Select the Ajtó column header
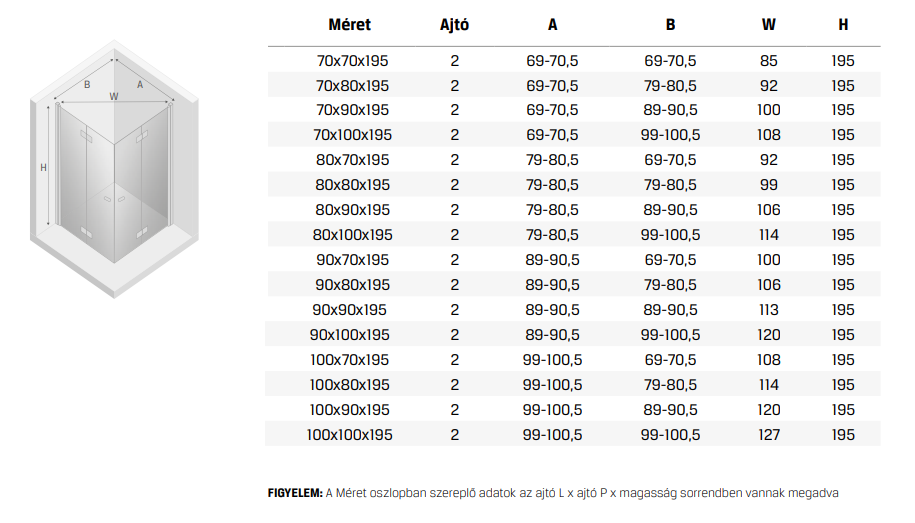 pos(454,25)
